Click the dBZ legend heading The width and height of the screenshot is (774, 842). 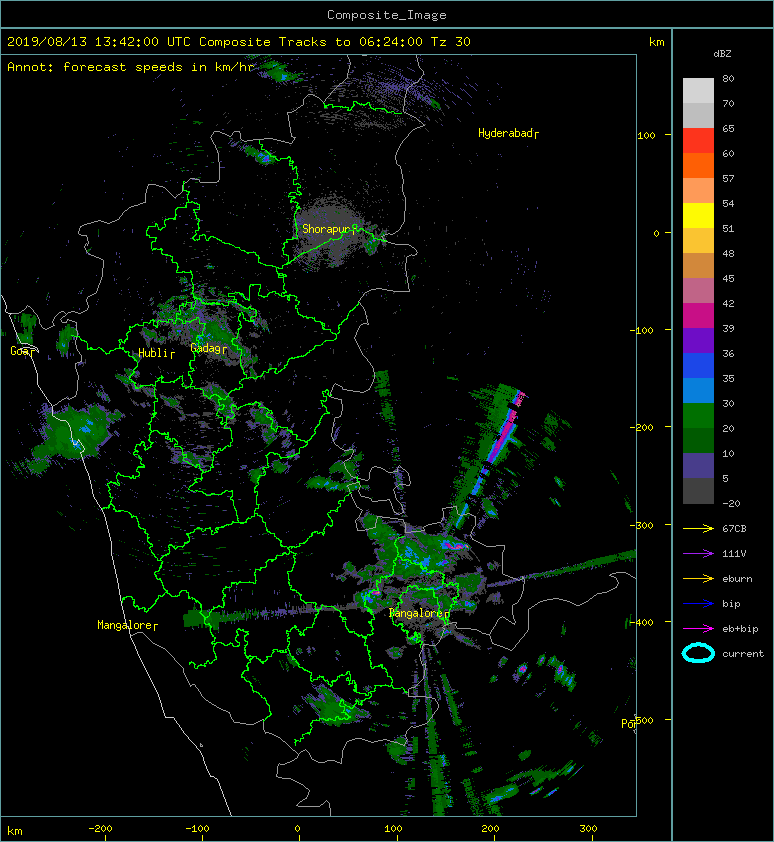(722, 54)
